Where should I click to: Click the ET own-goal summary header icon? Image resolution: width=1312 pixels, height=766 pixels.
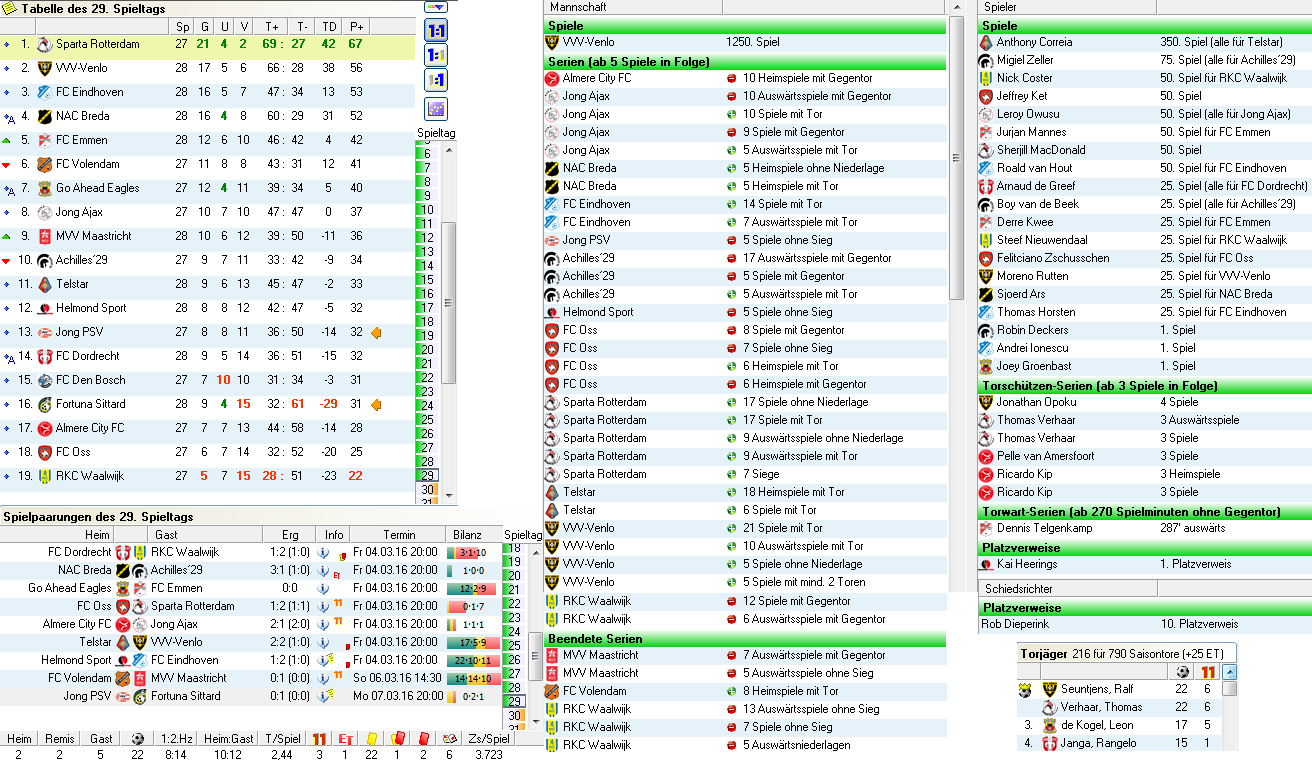(x=346, y=739)
